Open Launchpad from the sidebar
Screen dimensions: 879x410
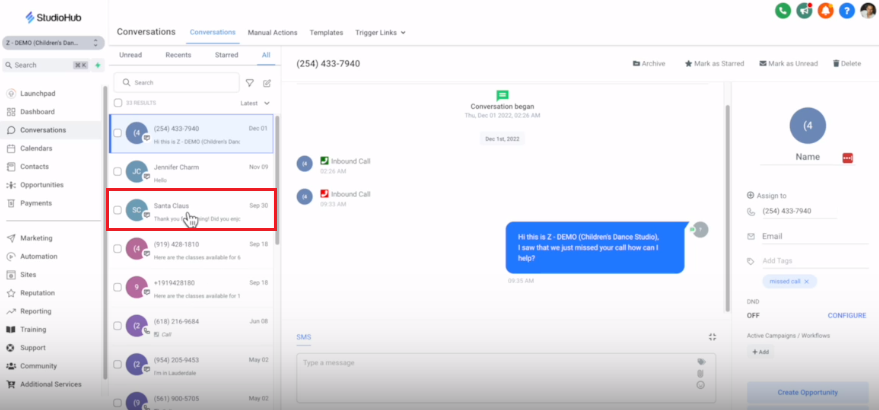[x=38, y=94]
